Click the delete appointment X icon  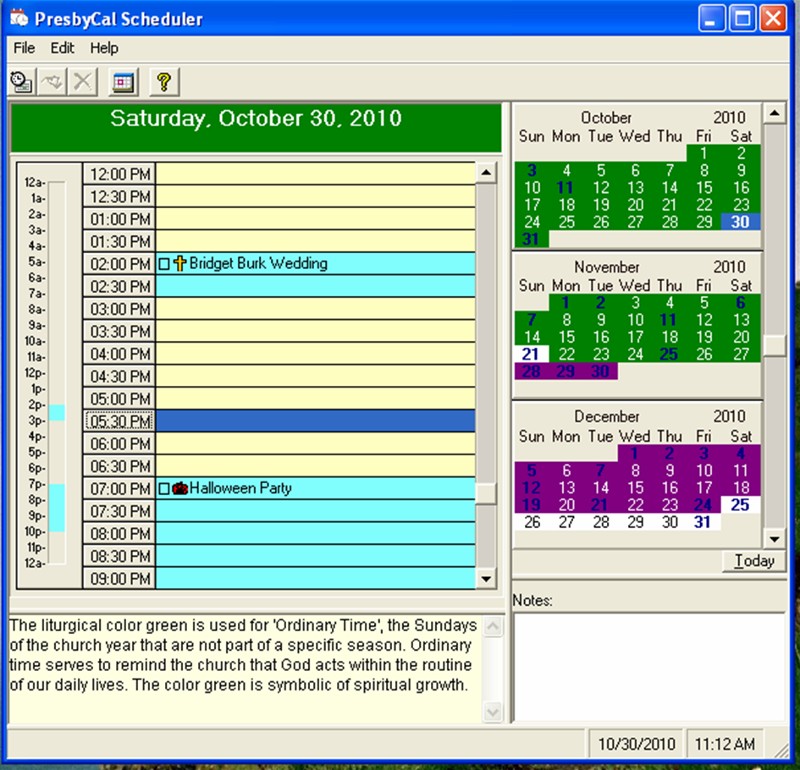83,82
